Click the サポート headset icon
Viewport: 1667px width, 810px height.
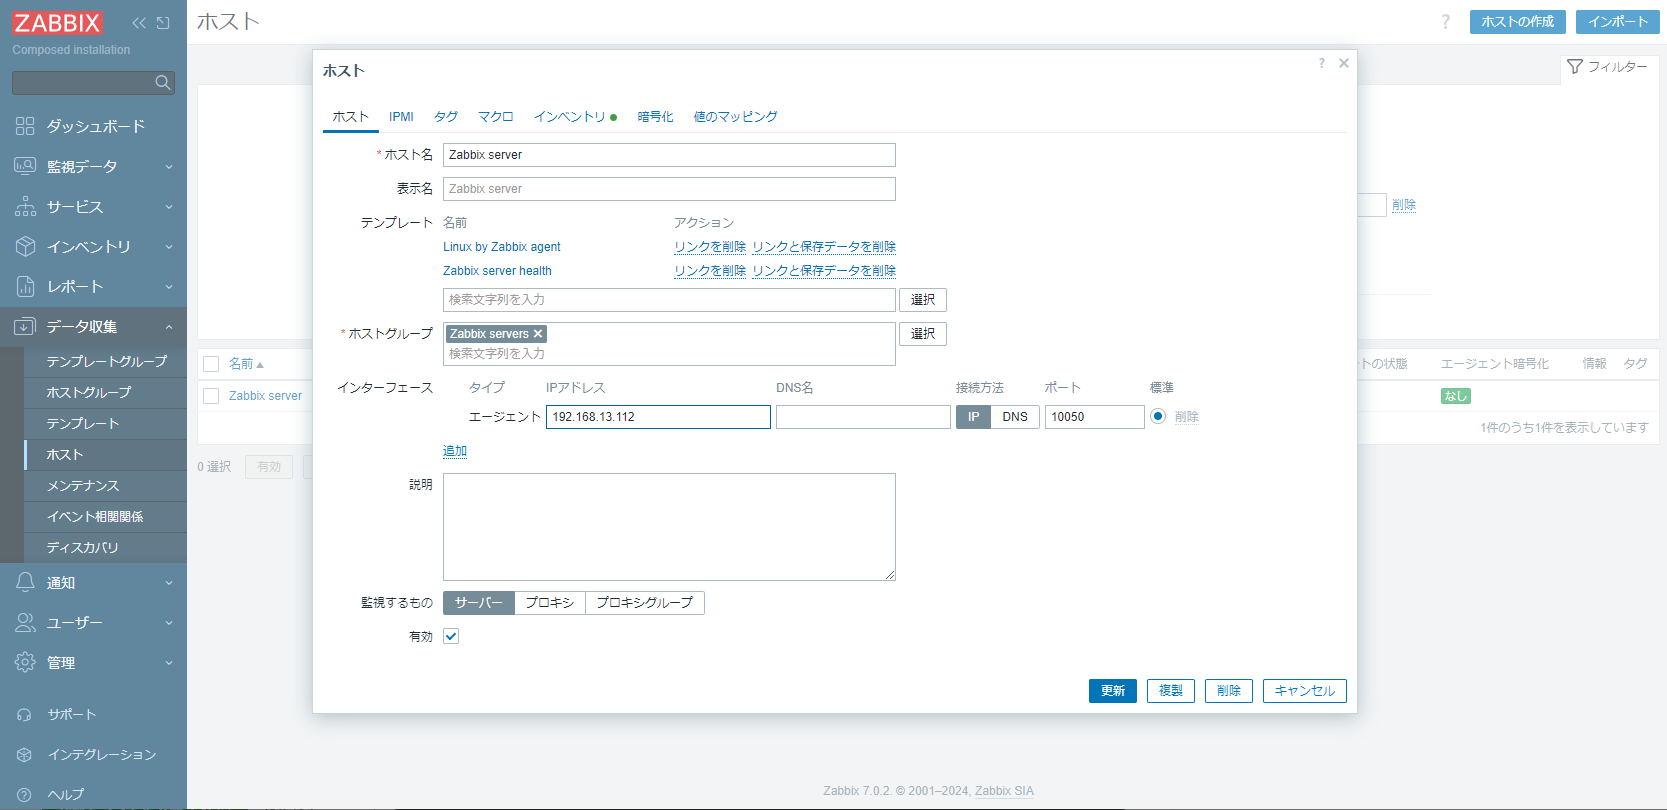click(25, 715)
